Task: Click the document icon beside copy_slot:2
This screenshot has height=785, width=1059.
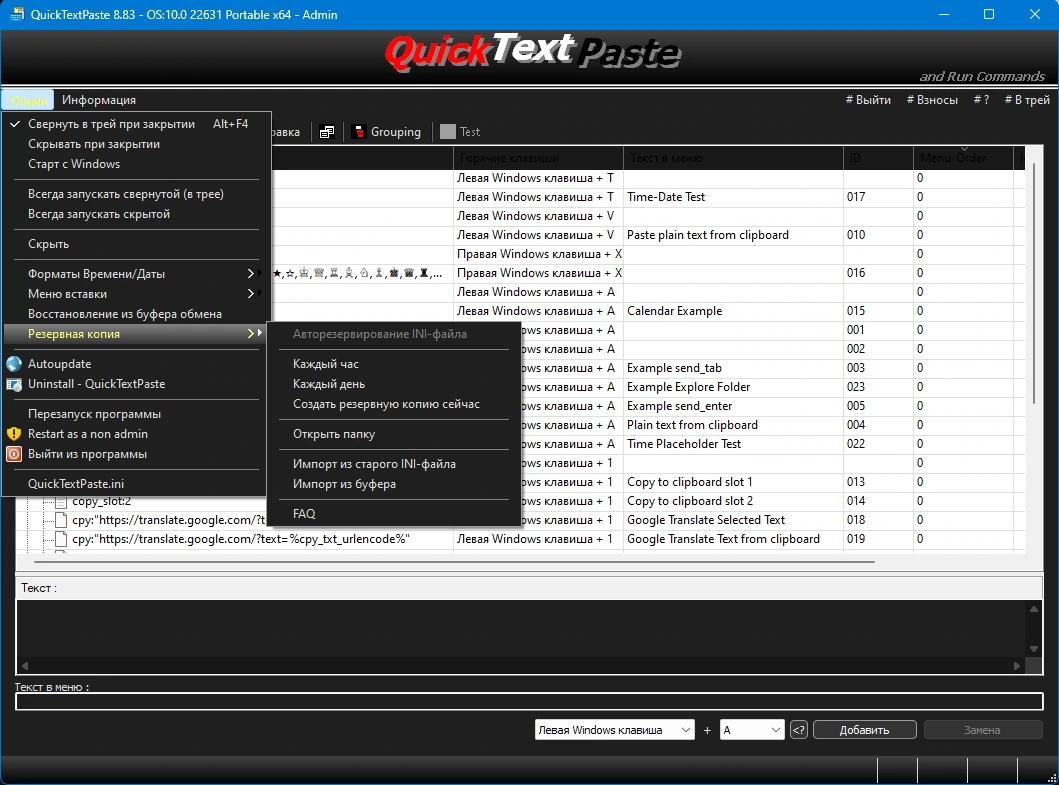Action: click(x=61, y=501)
